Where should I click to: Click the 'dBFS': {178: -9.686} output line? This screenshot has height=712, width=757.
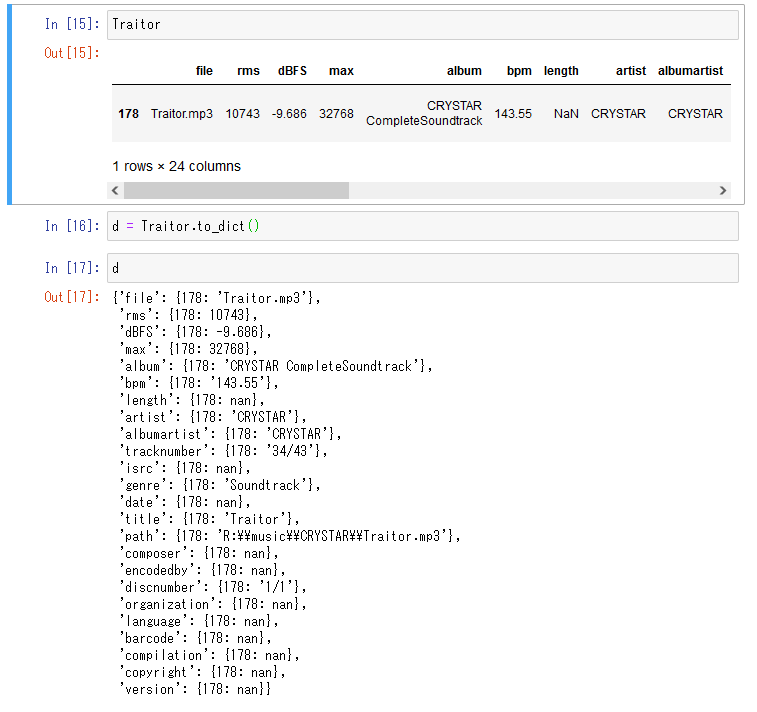pyautogui.click(x=195, y=332)
